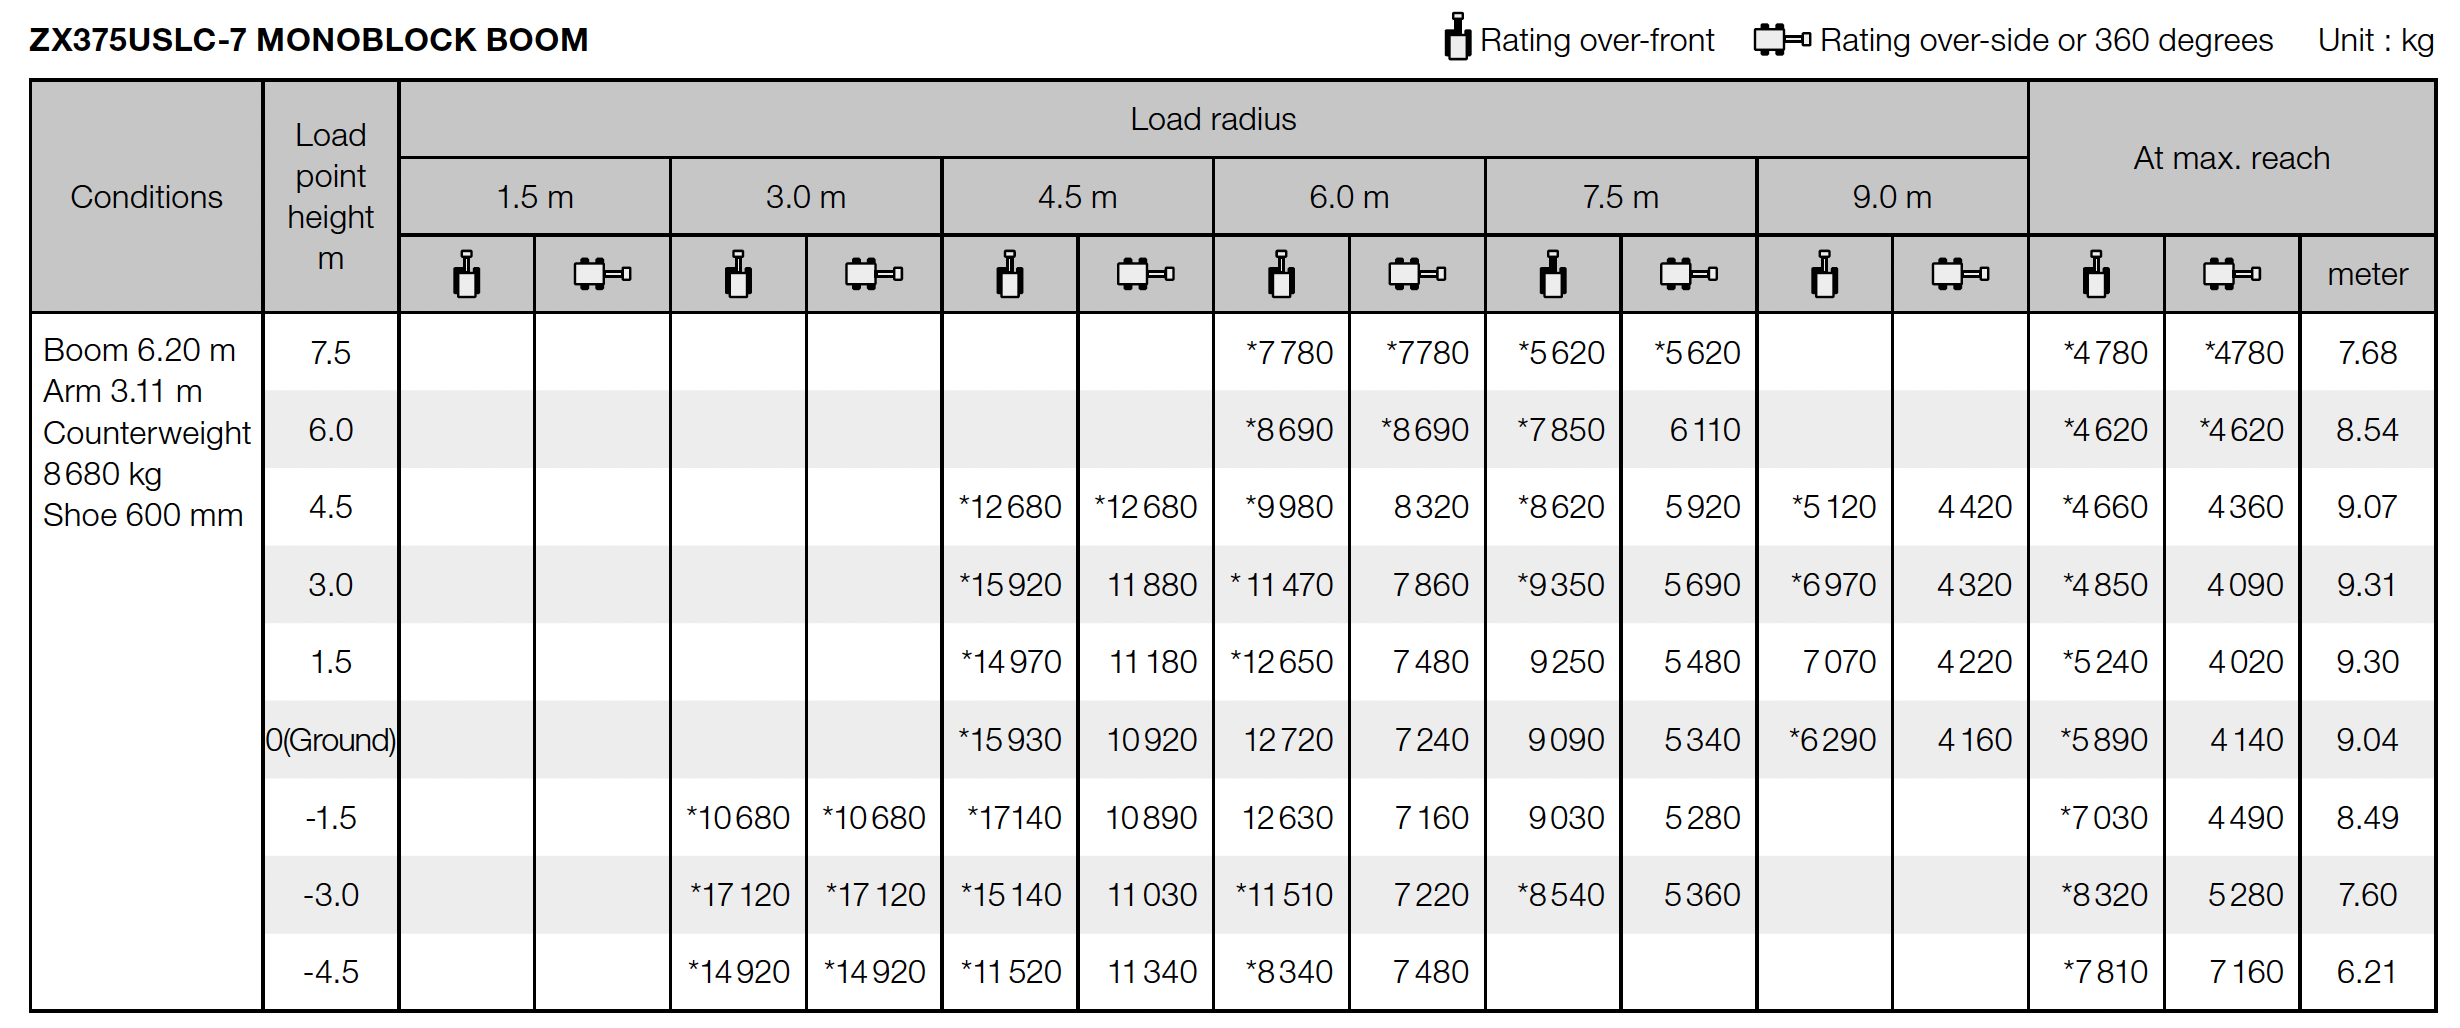Select the '*9980' capacity cell
This screenshot has width=2460, height=1028.
pos(1289,507)
